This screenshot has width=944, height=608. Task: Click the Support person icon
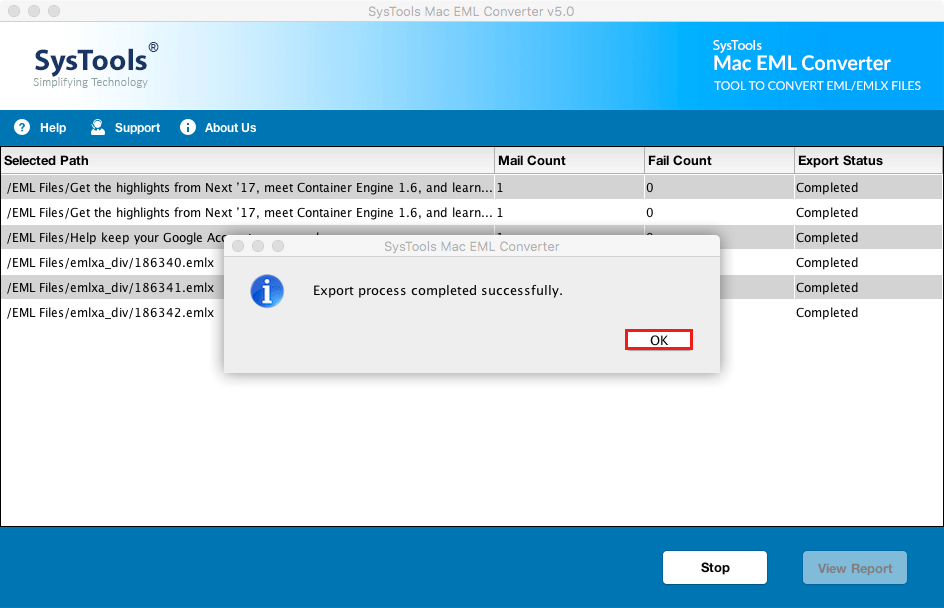coord(98,127)
